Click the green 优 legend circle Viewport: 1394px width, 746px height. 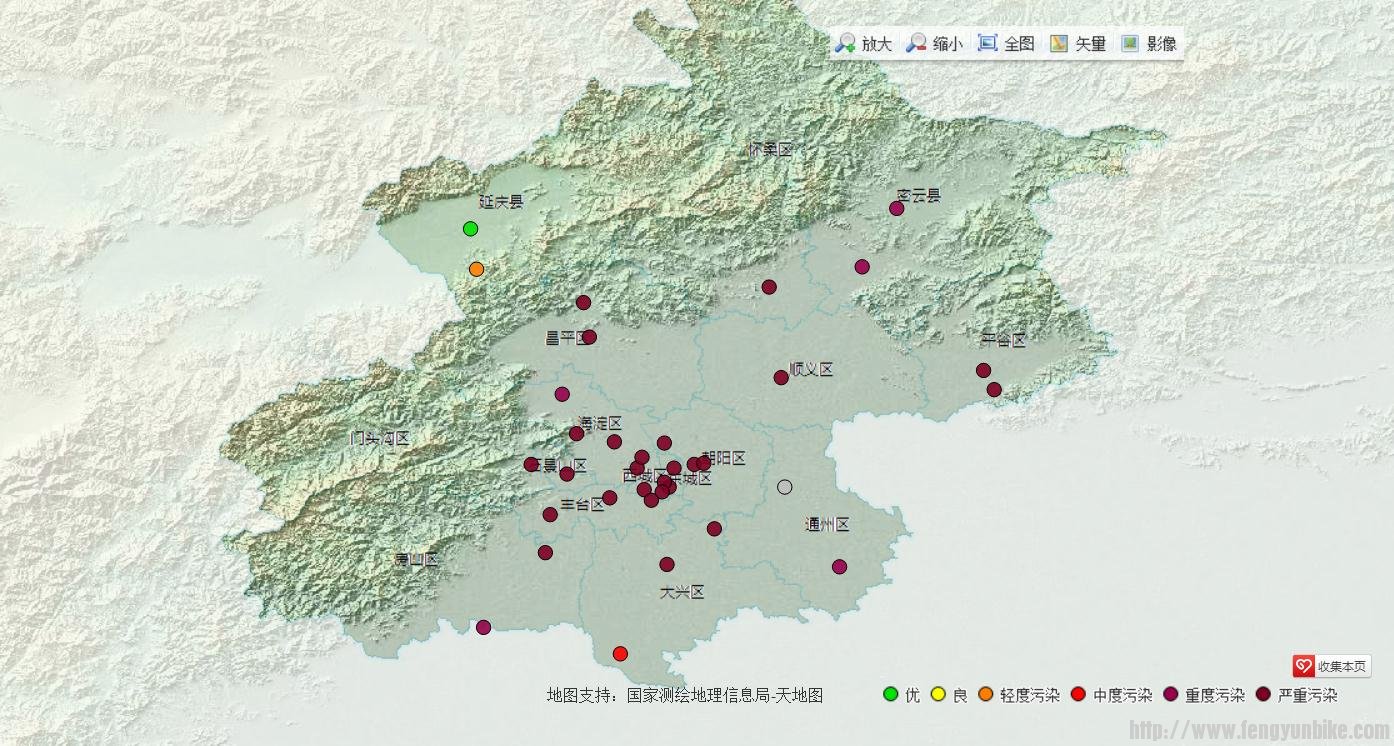coord(890,694)
